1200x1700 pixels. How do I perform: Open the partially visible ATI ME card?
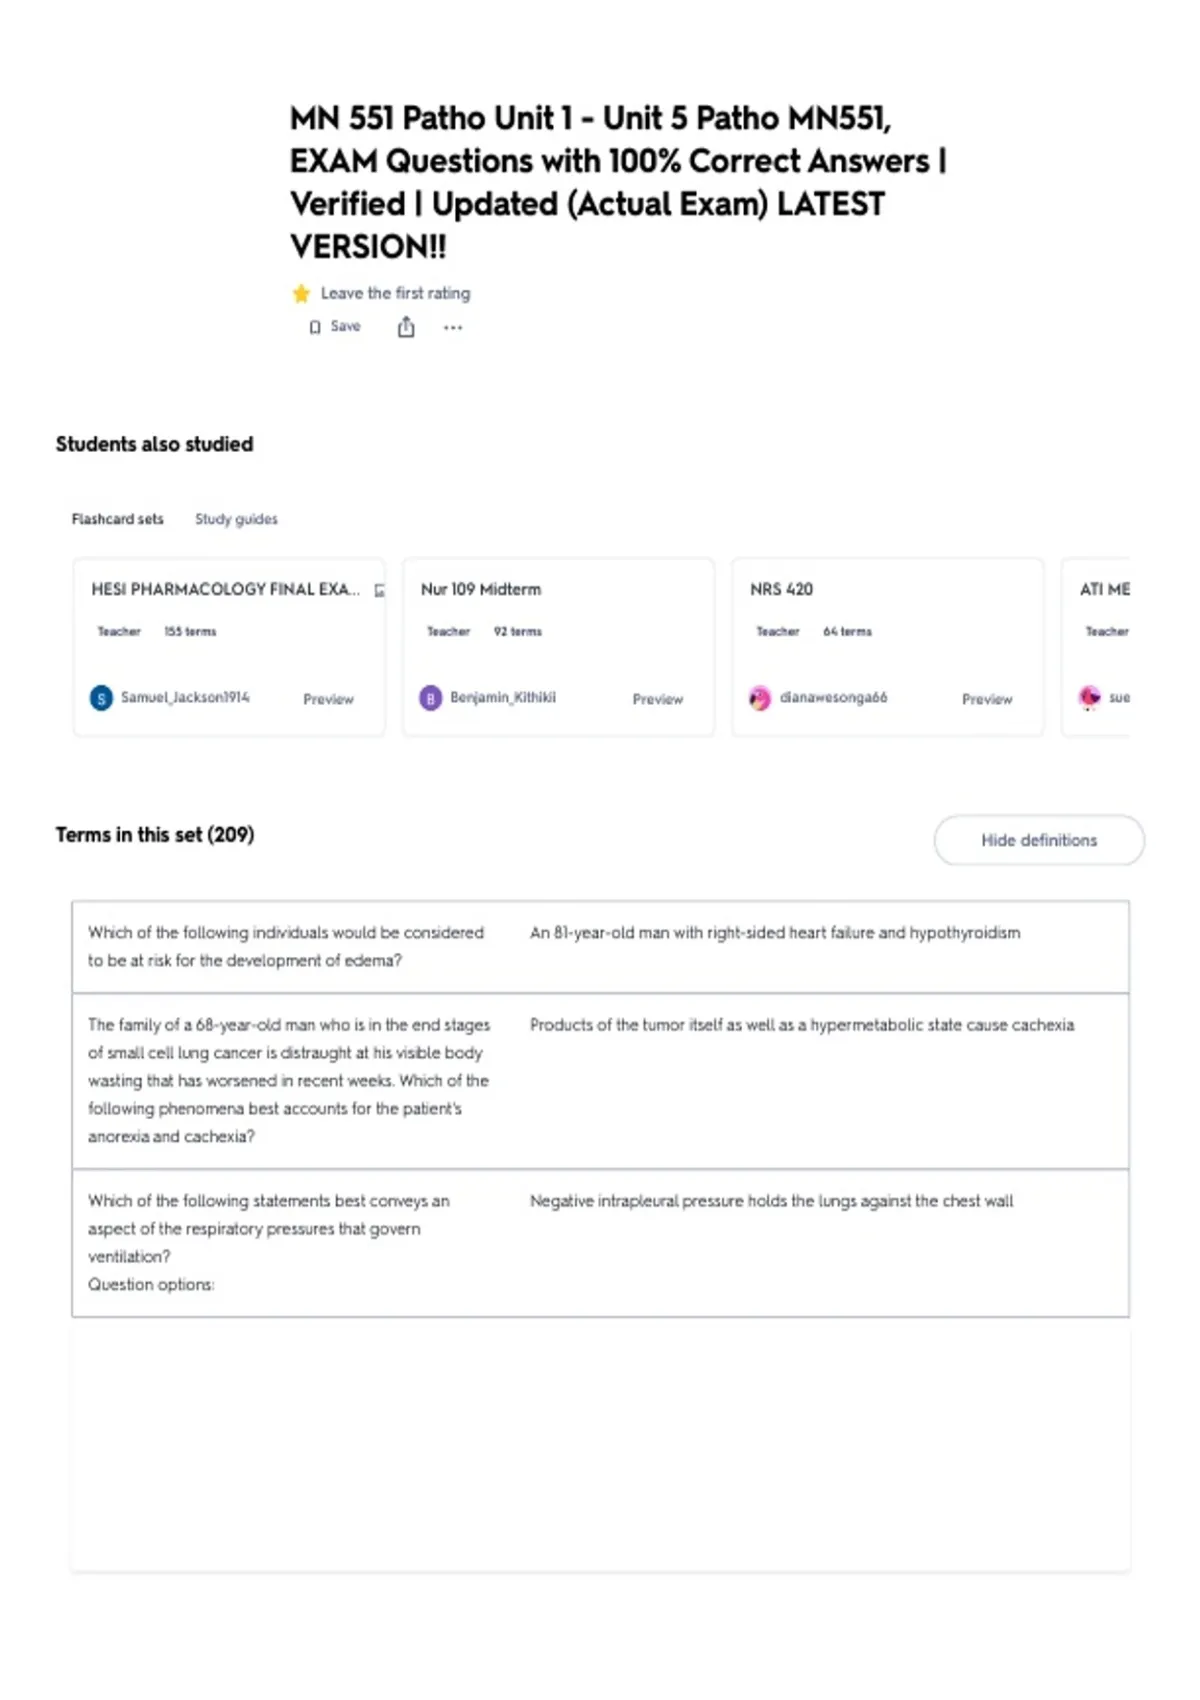[1096, 647]
